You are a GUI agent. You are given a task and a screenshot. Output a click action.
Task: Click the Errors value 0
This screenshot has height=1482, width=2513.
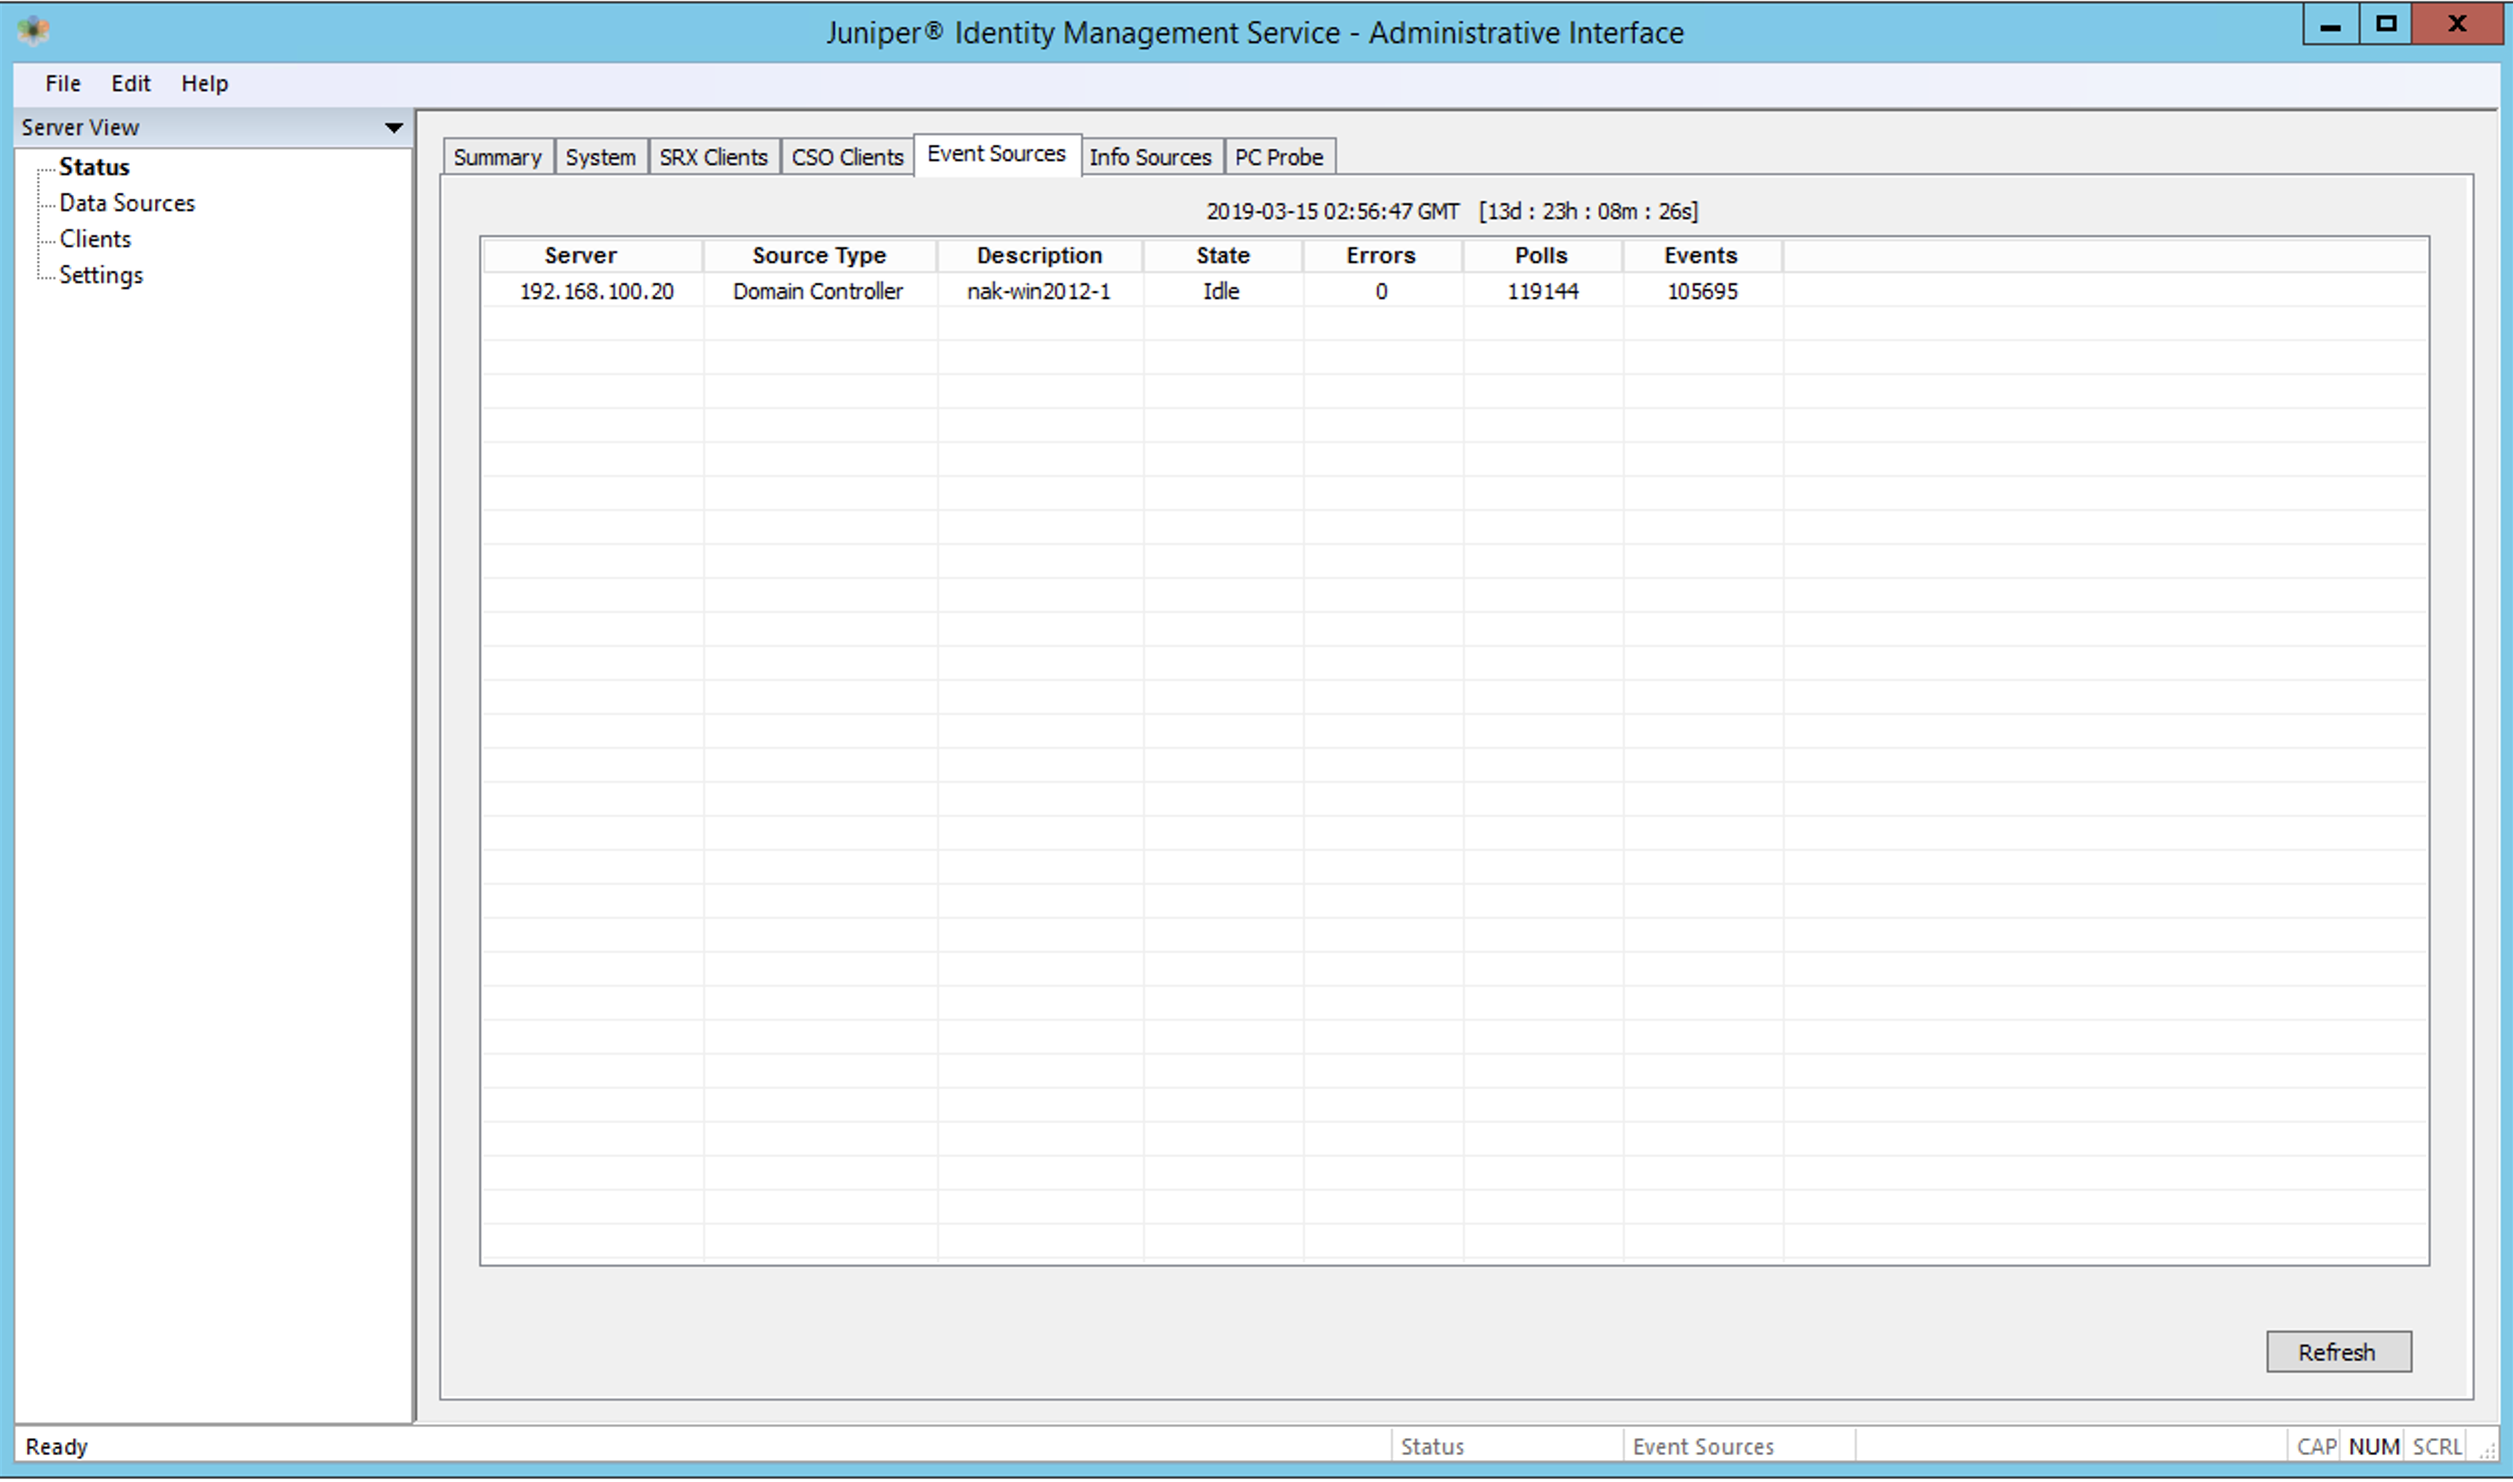1381,292
